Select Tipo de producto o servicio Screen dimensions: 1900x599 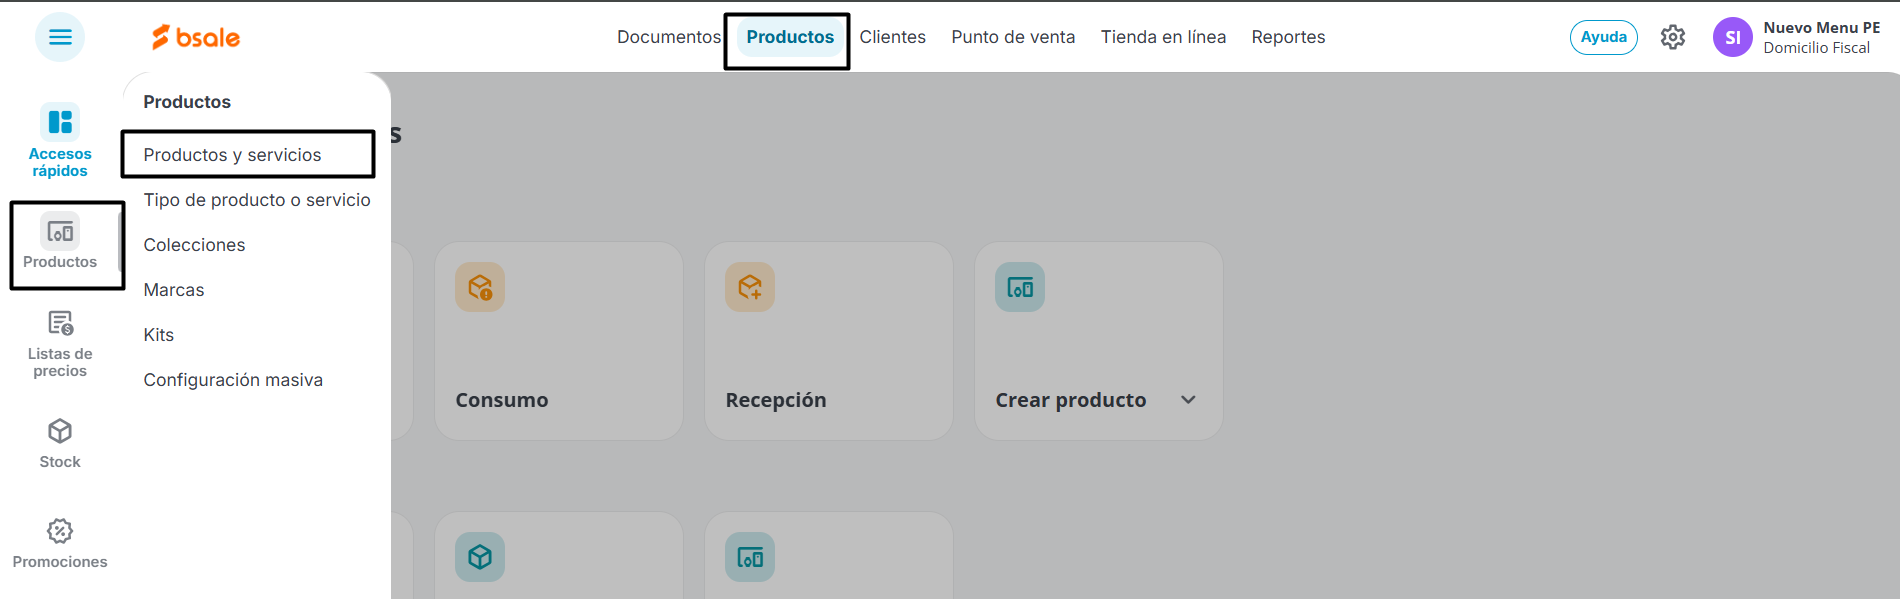tap(257, 200)
